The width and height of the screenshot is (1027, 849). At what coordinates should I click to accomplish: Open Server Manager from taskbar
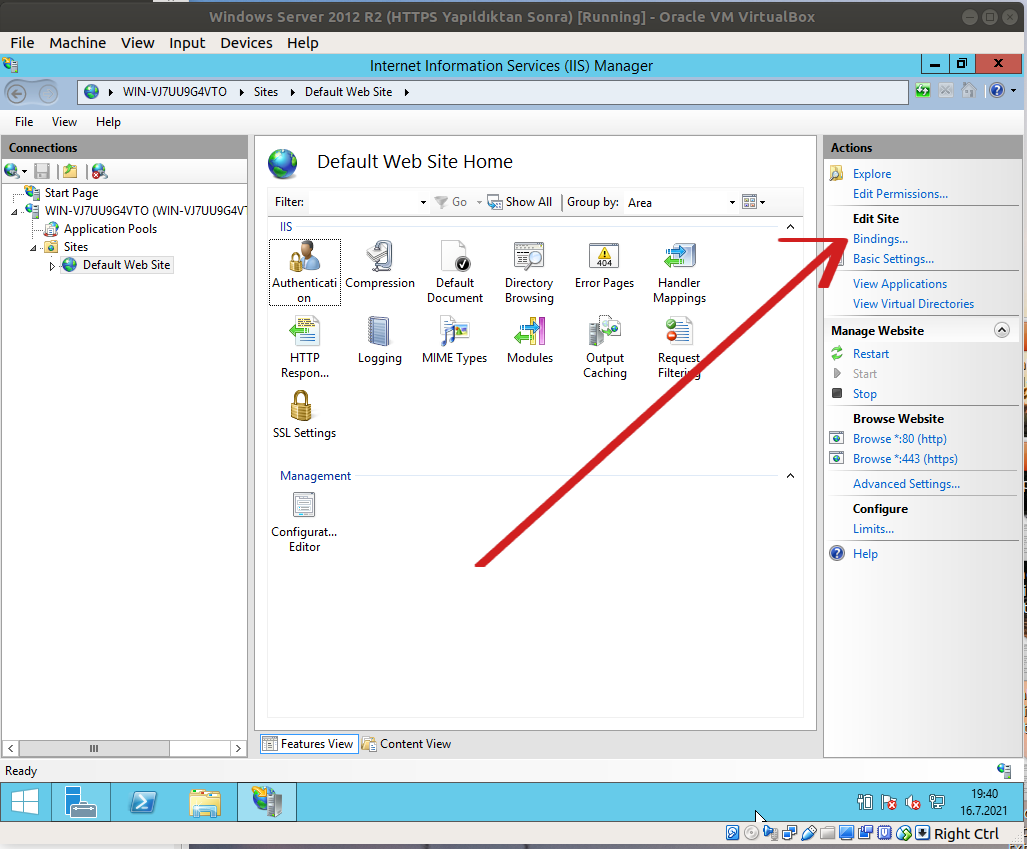(81, 802)
